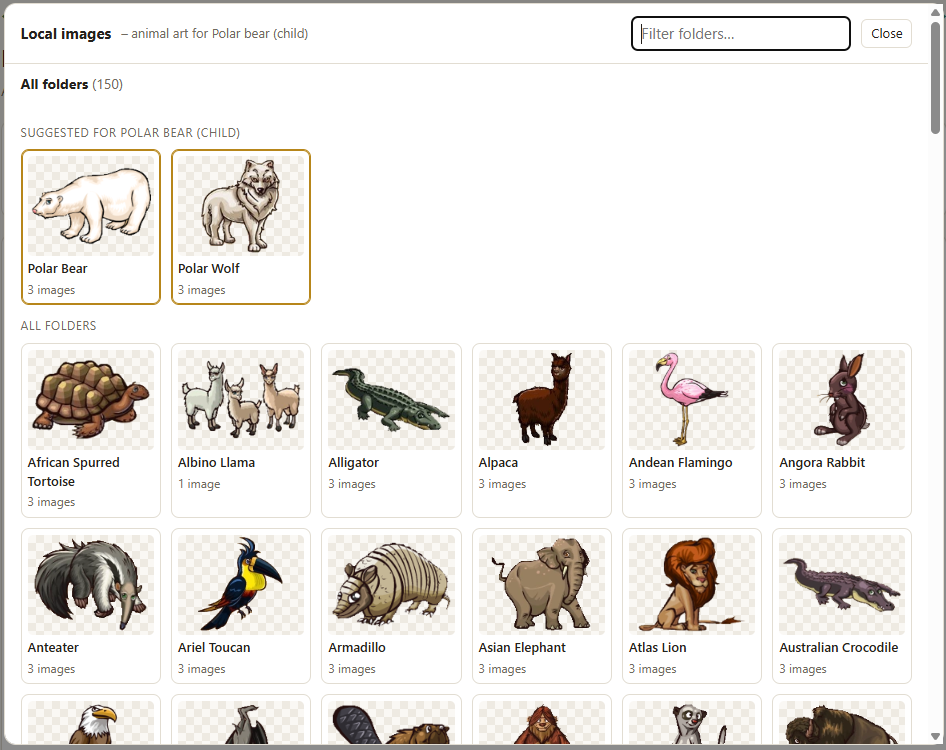Open the Alligator folder thumbnail
This screenshot has width=946, height=750.
click(391, 399)
